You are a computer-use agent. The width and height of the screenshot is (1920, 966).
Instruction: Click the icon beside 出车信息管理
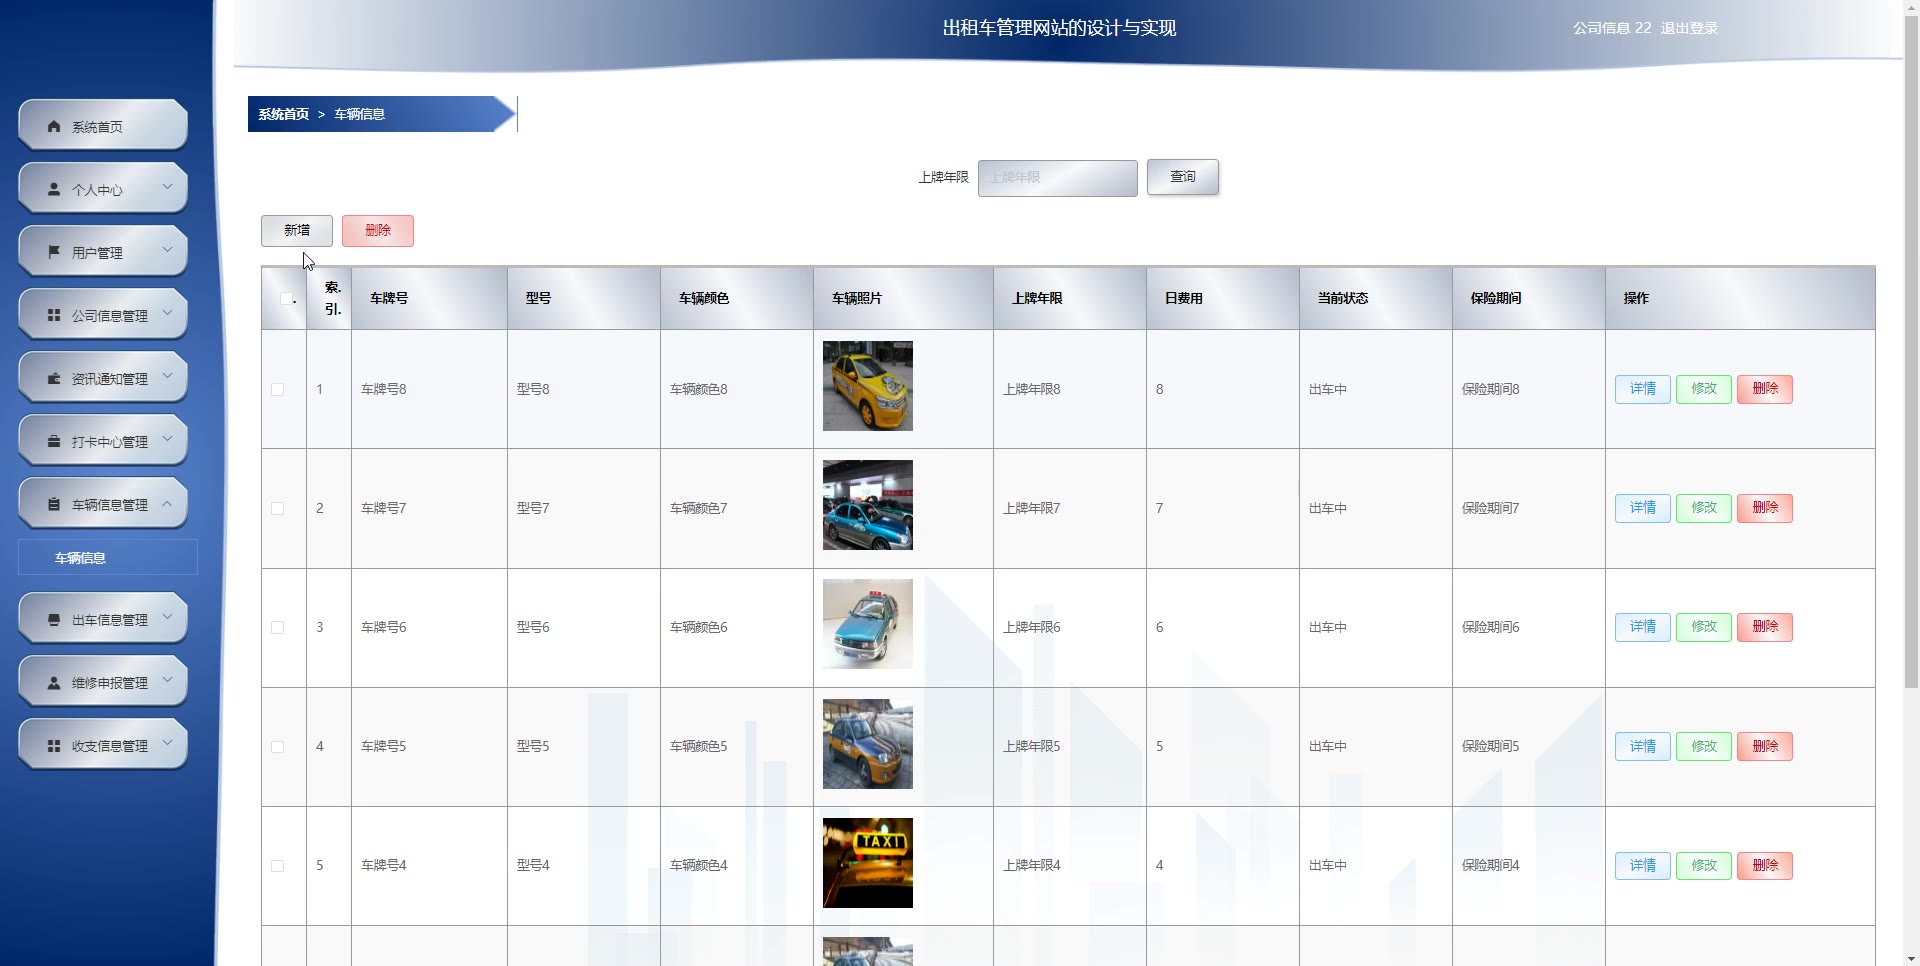click(x=54, y=620)
